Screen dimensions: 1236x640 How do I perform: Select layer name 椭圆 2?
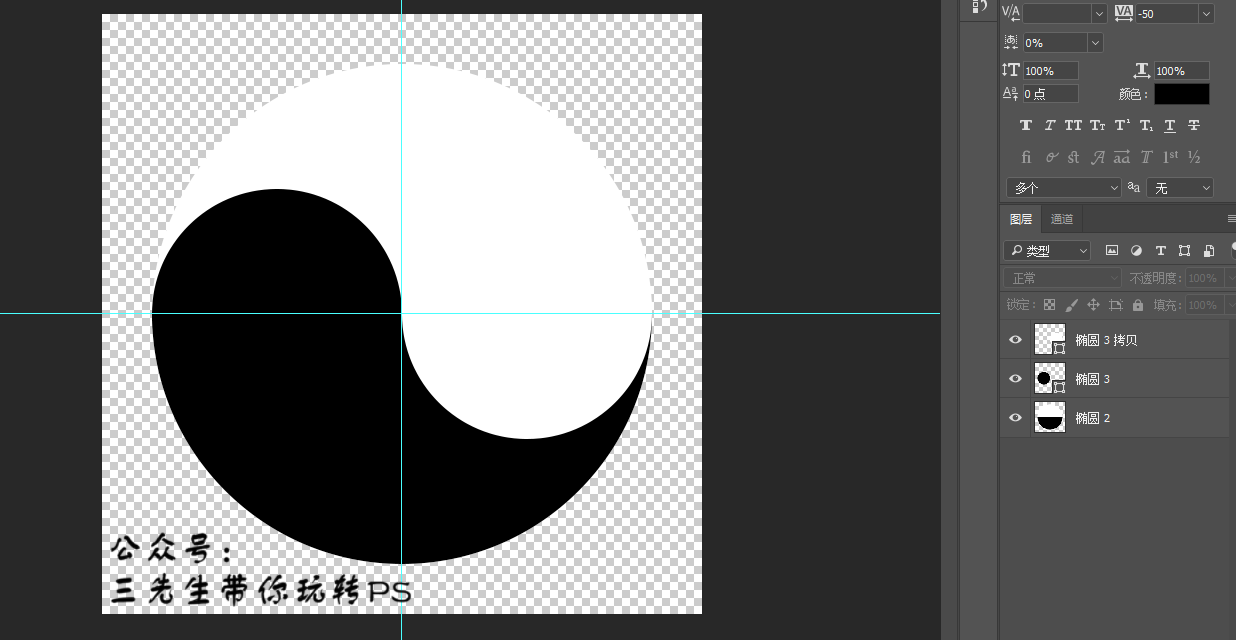(1092, 418)
